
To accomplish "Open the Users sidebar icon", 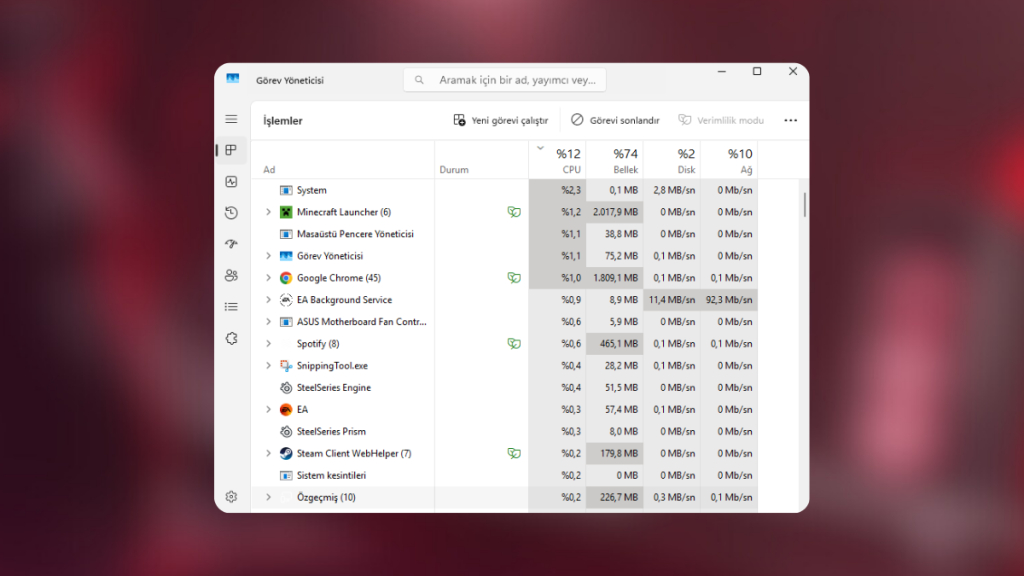I will pos(231,275).
